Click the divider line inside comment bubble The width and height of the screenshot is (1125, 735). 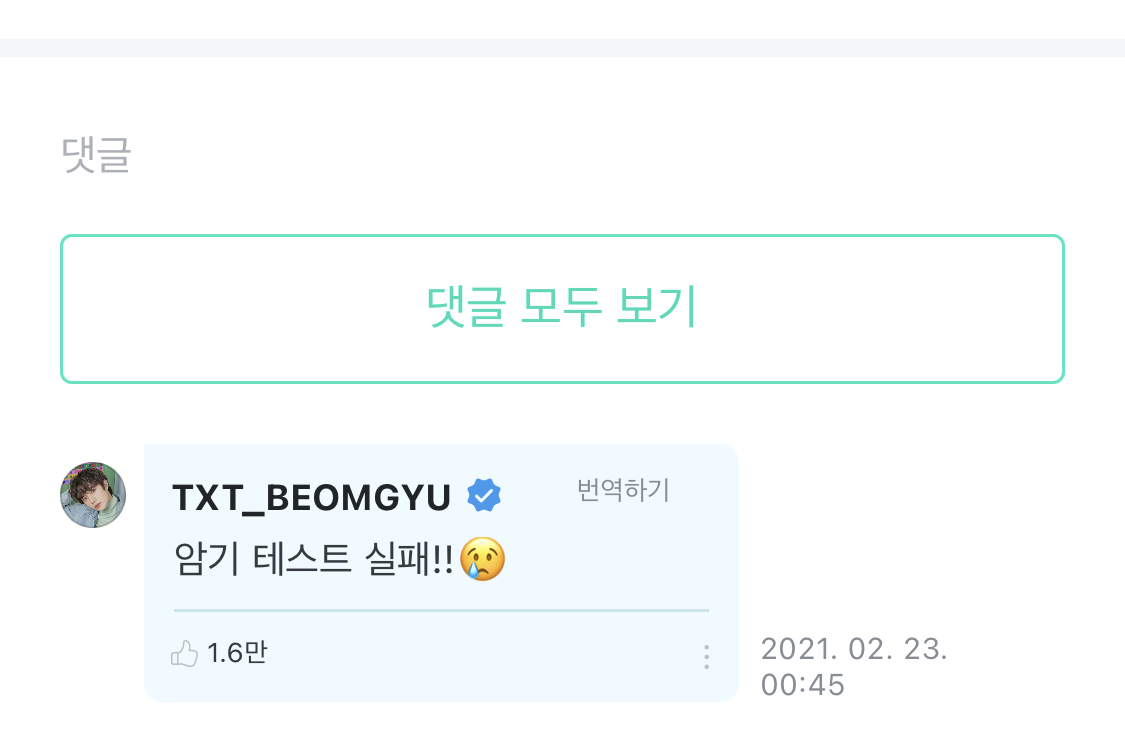(x=441, y=610)
